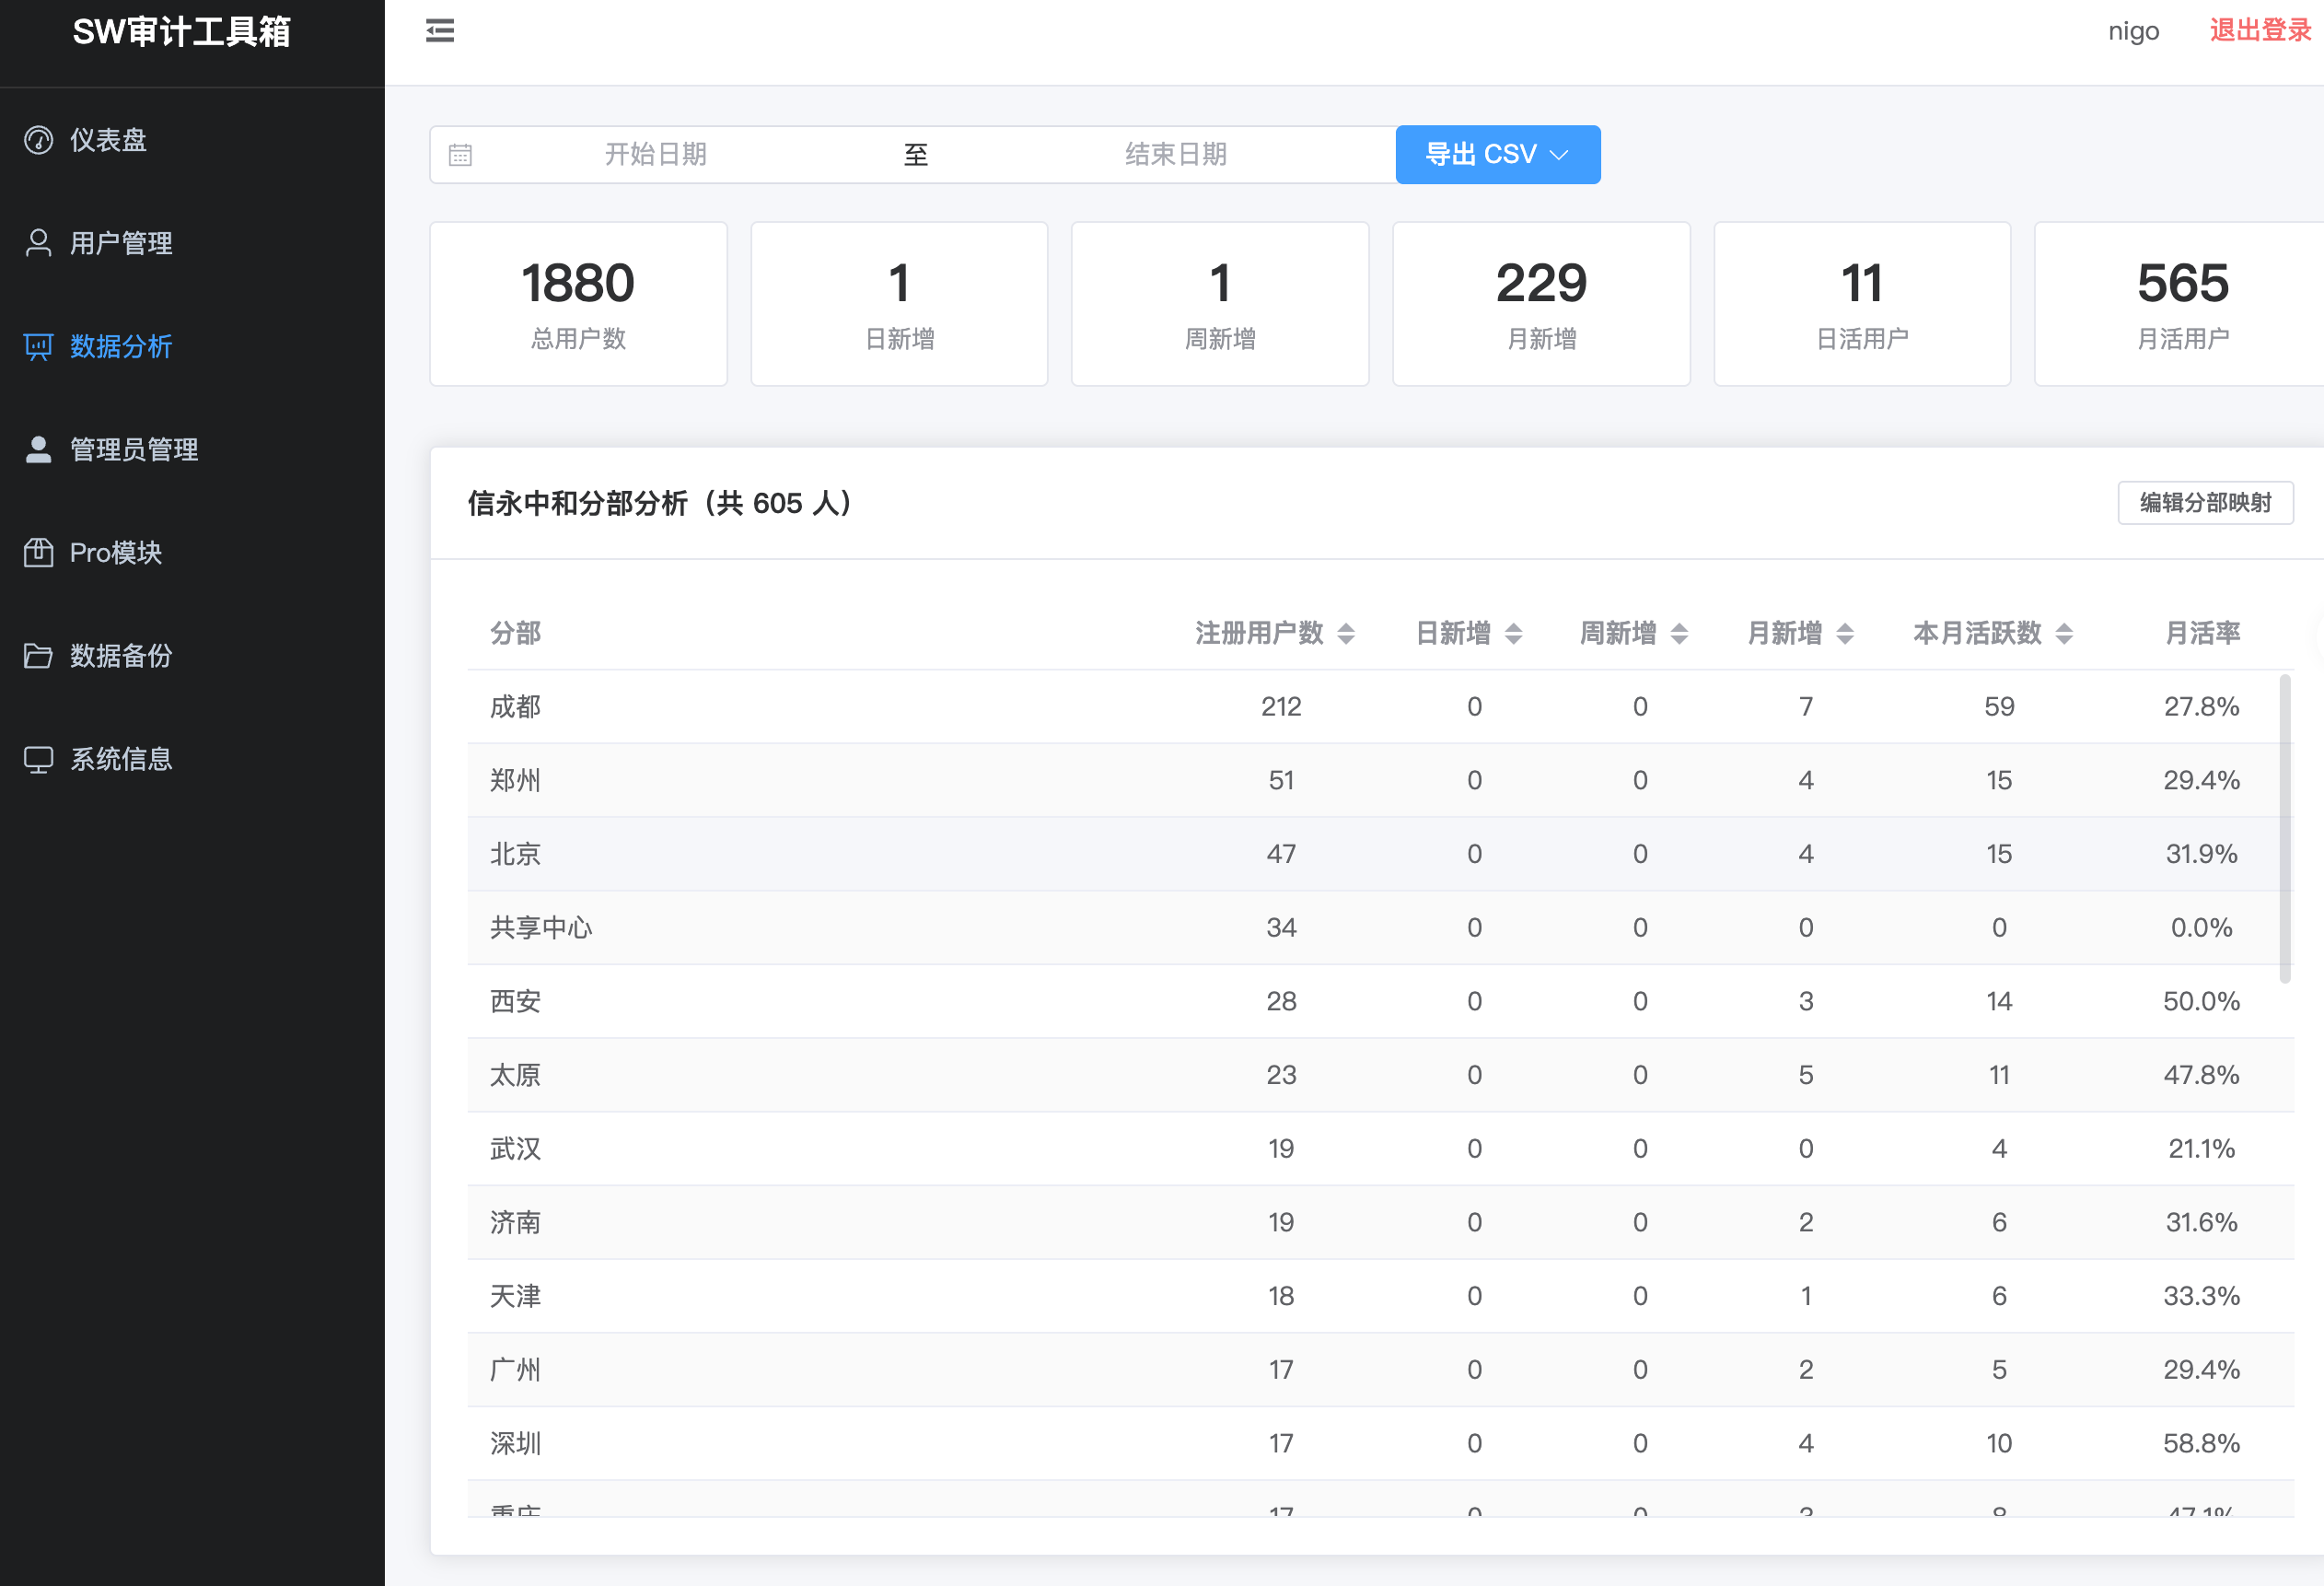Sort by 周新增 column arrows
The width and height of the screenshot is (2324, 1586).
click(1679, 634)
